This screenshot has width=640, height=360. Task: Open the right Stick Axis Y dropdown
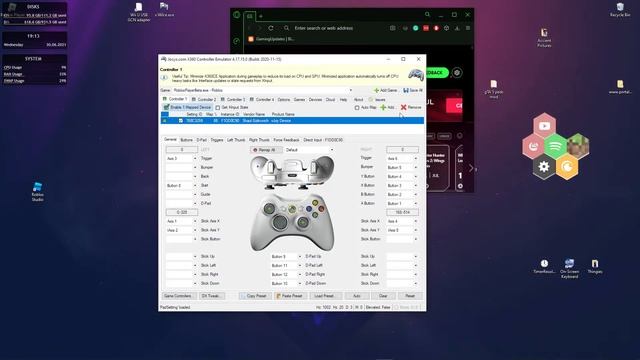tap(416, 230)
